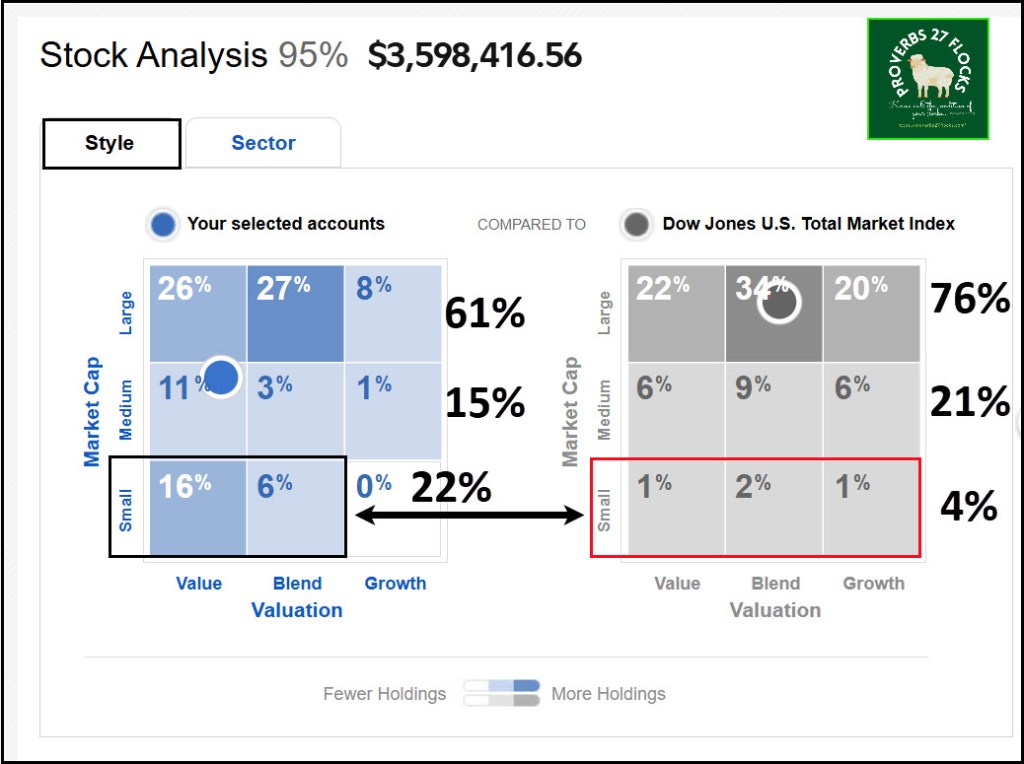Select the 27% Large Blend cell

[295, 313]
